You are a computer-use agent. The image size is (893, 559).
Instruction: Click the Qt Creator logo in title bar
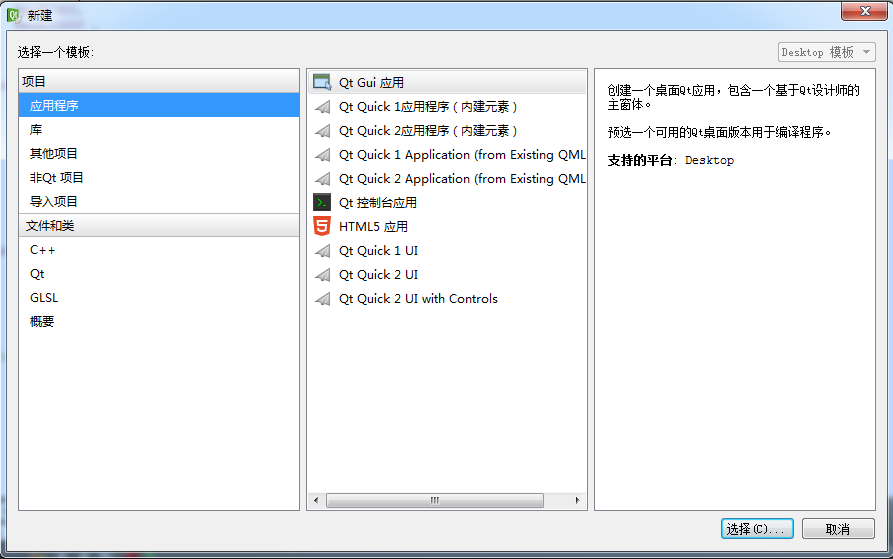(x=14, y=15)
